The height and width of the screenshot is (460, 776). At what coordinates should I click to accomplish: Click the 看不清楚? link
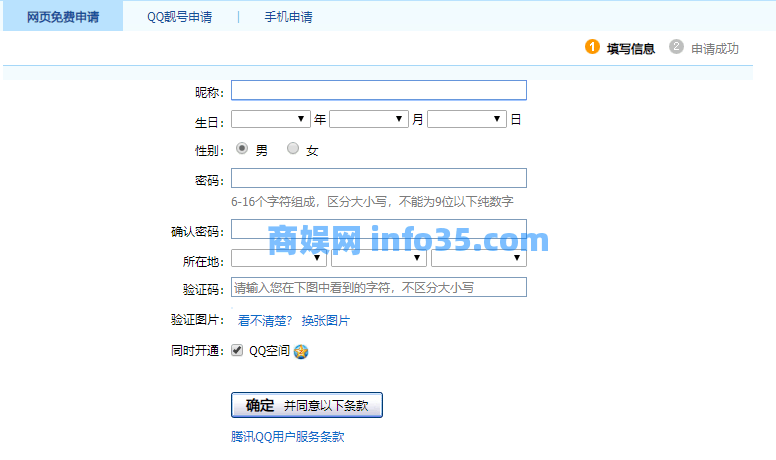(x=265, y=321)
